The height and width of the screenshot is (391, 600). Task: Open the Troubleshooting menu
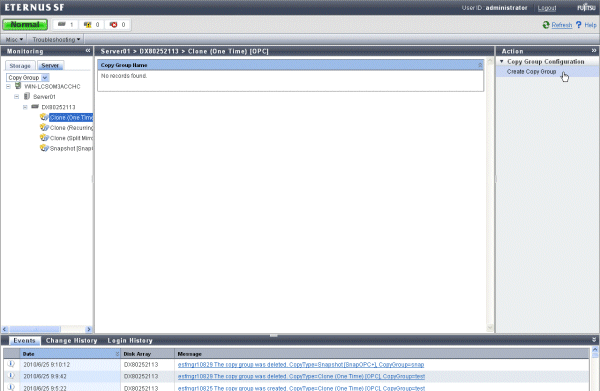tap(56, 39)
